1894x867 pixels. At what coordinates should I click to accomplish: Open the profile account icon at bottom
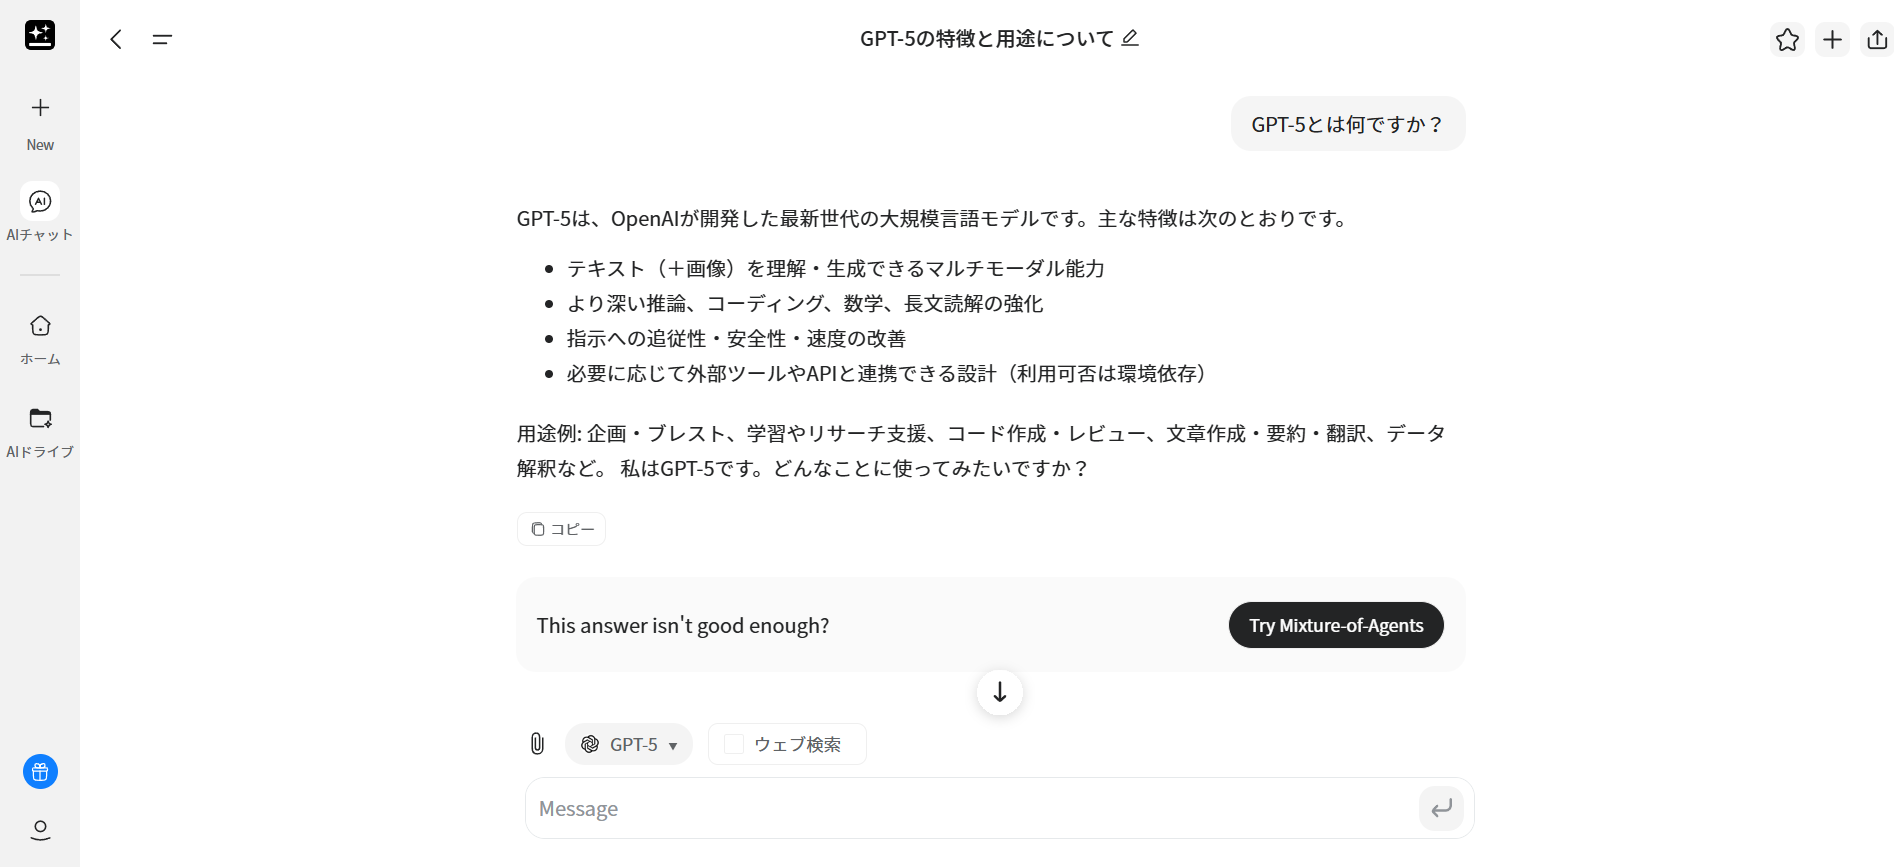click(x=40, y=830)
